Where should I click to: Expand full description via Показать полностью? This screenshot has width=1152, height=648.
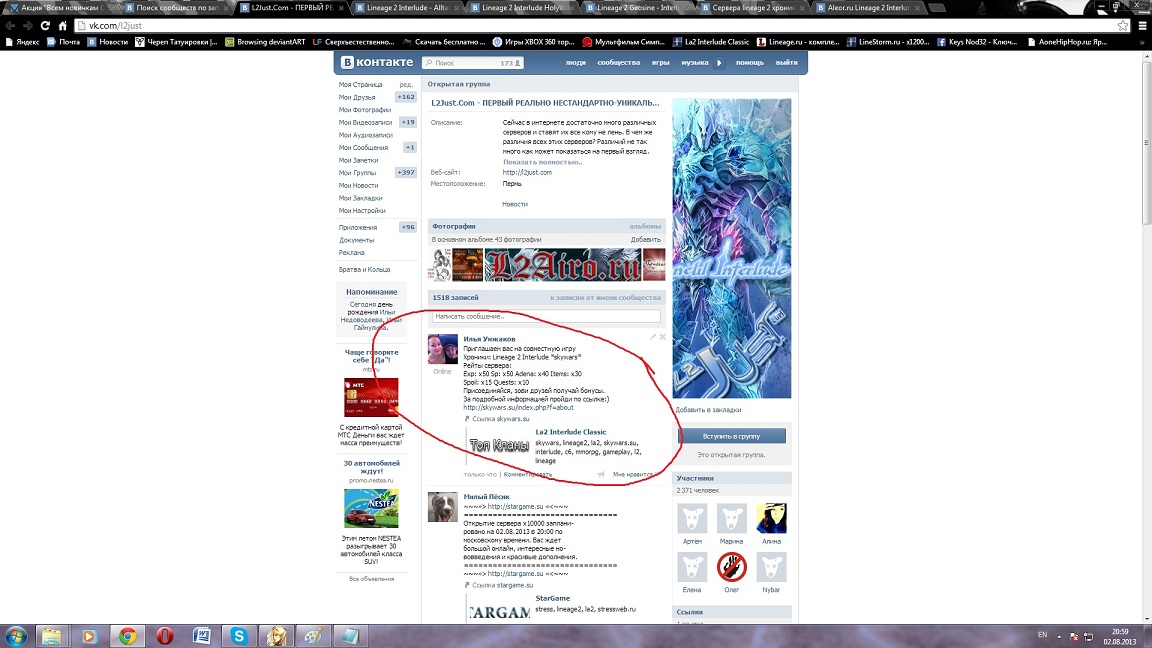coord(542,162)
